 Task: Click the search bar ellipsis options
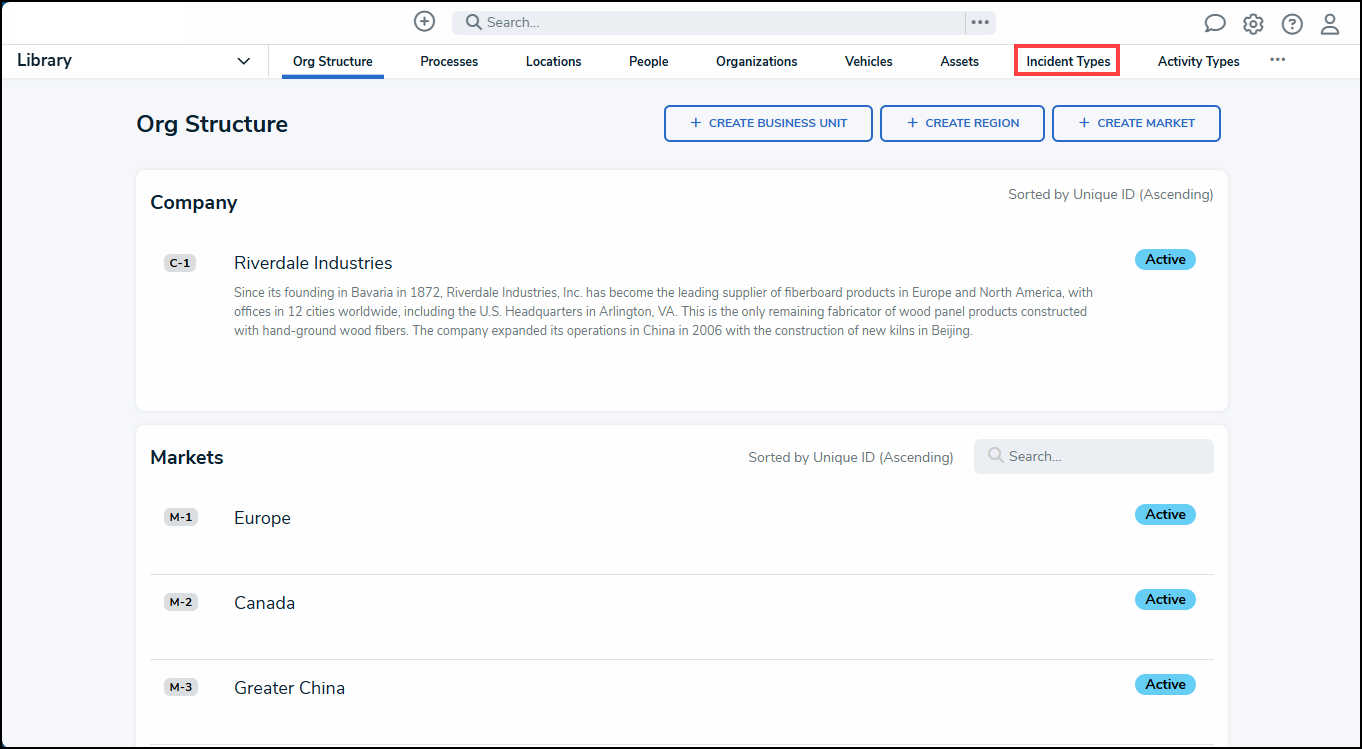coord(980,22)
